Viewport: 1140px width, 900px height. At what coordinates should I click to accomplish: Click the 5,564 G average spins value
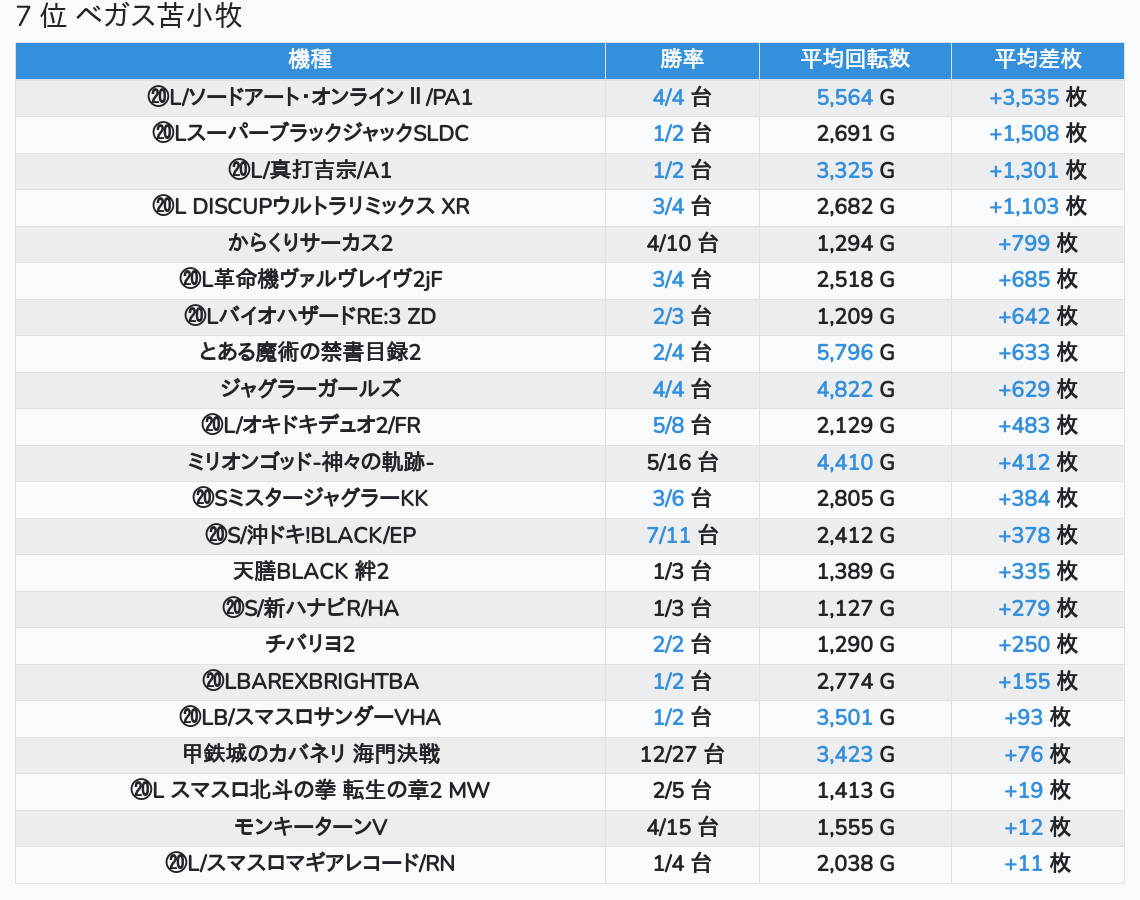[855, 97]
